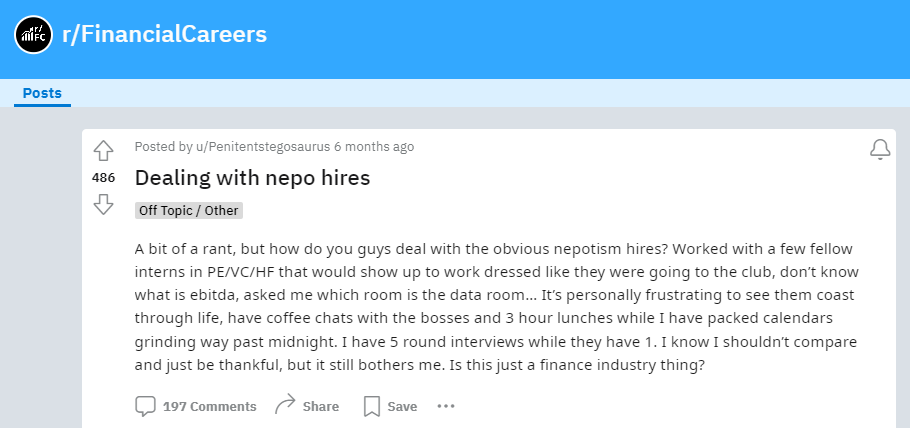The height and width of the screenshot is (428, 910).
Task: Filter by 'Off Topic / Other' flair
Action: [x=189, y=210]
